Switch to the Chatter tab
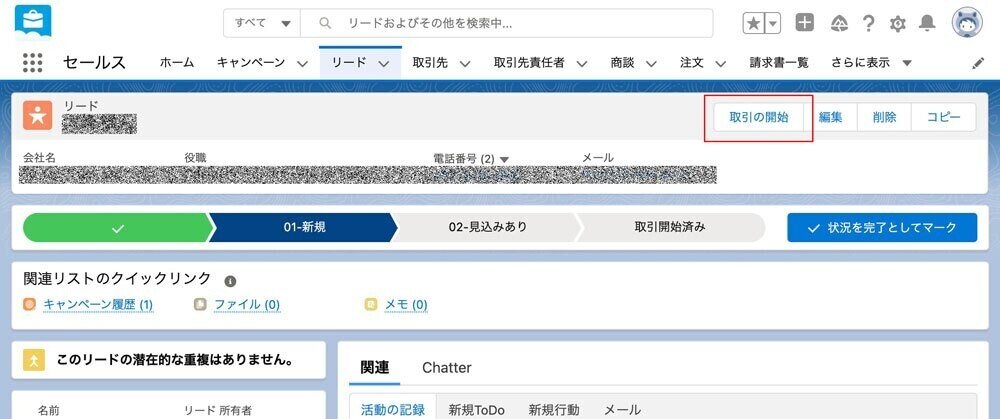1000x419 pixels. [446, 368]
